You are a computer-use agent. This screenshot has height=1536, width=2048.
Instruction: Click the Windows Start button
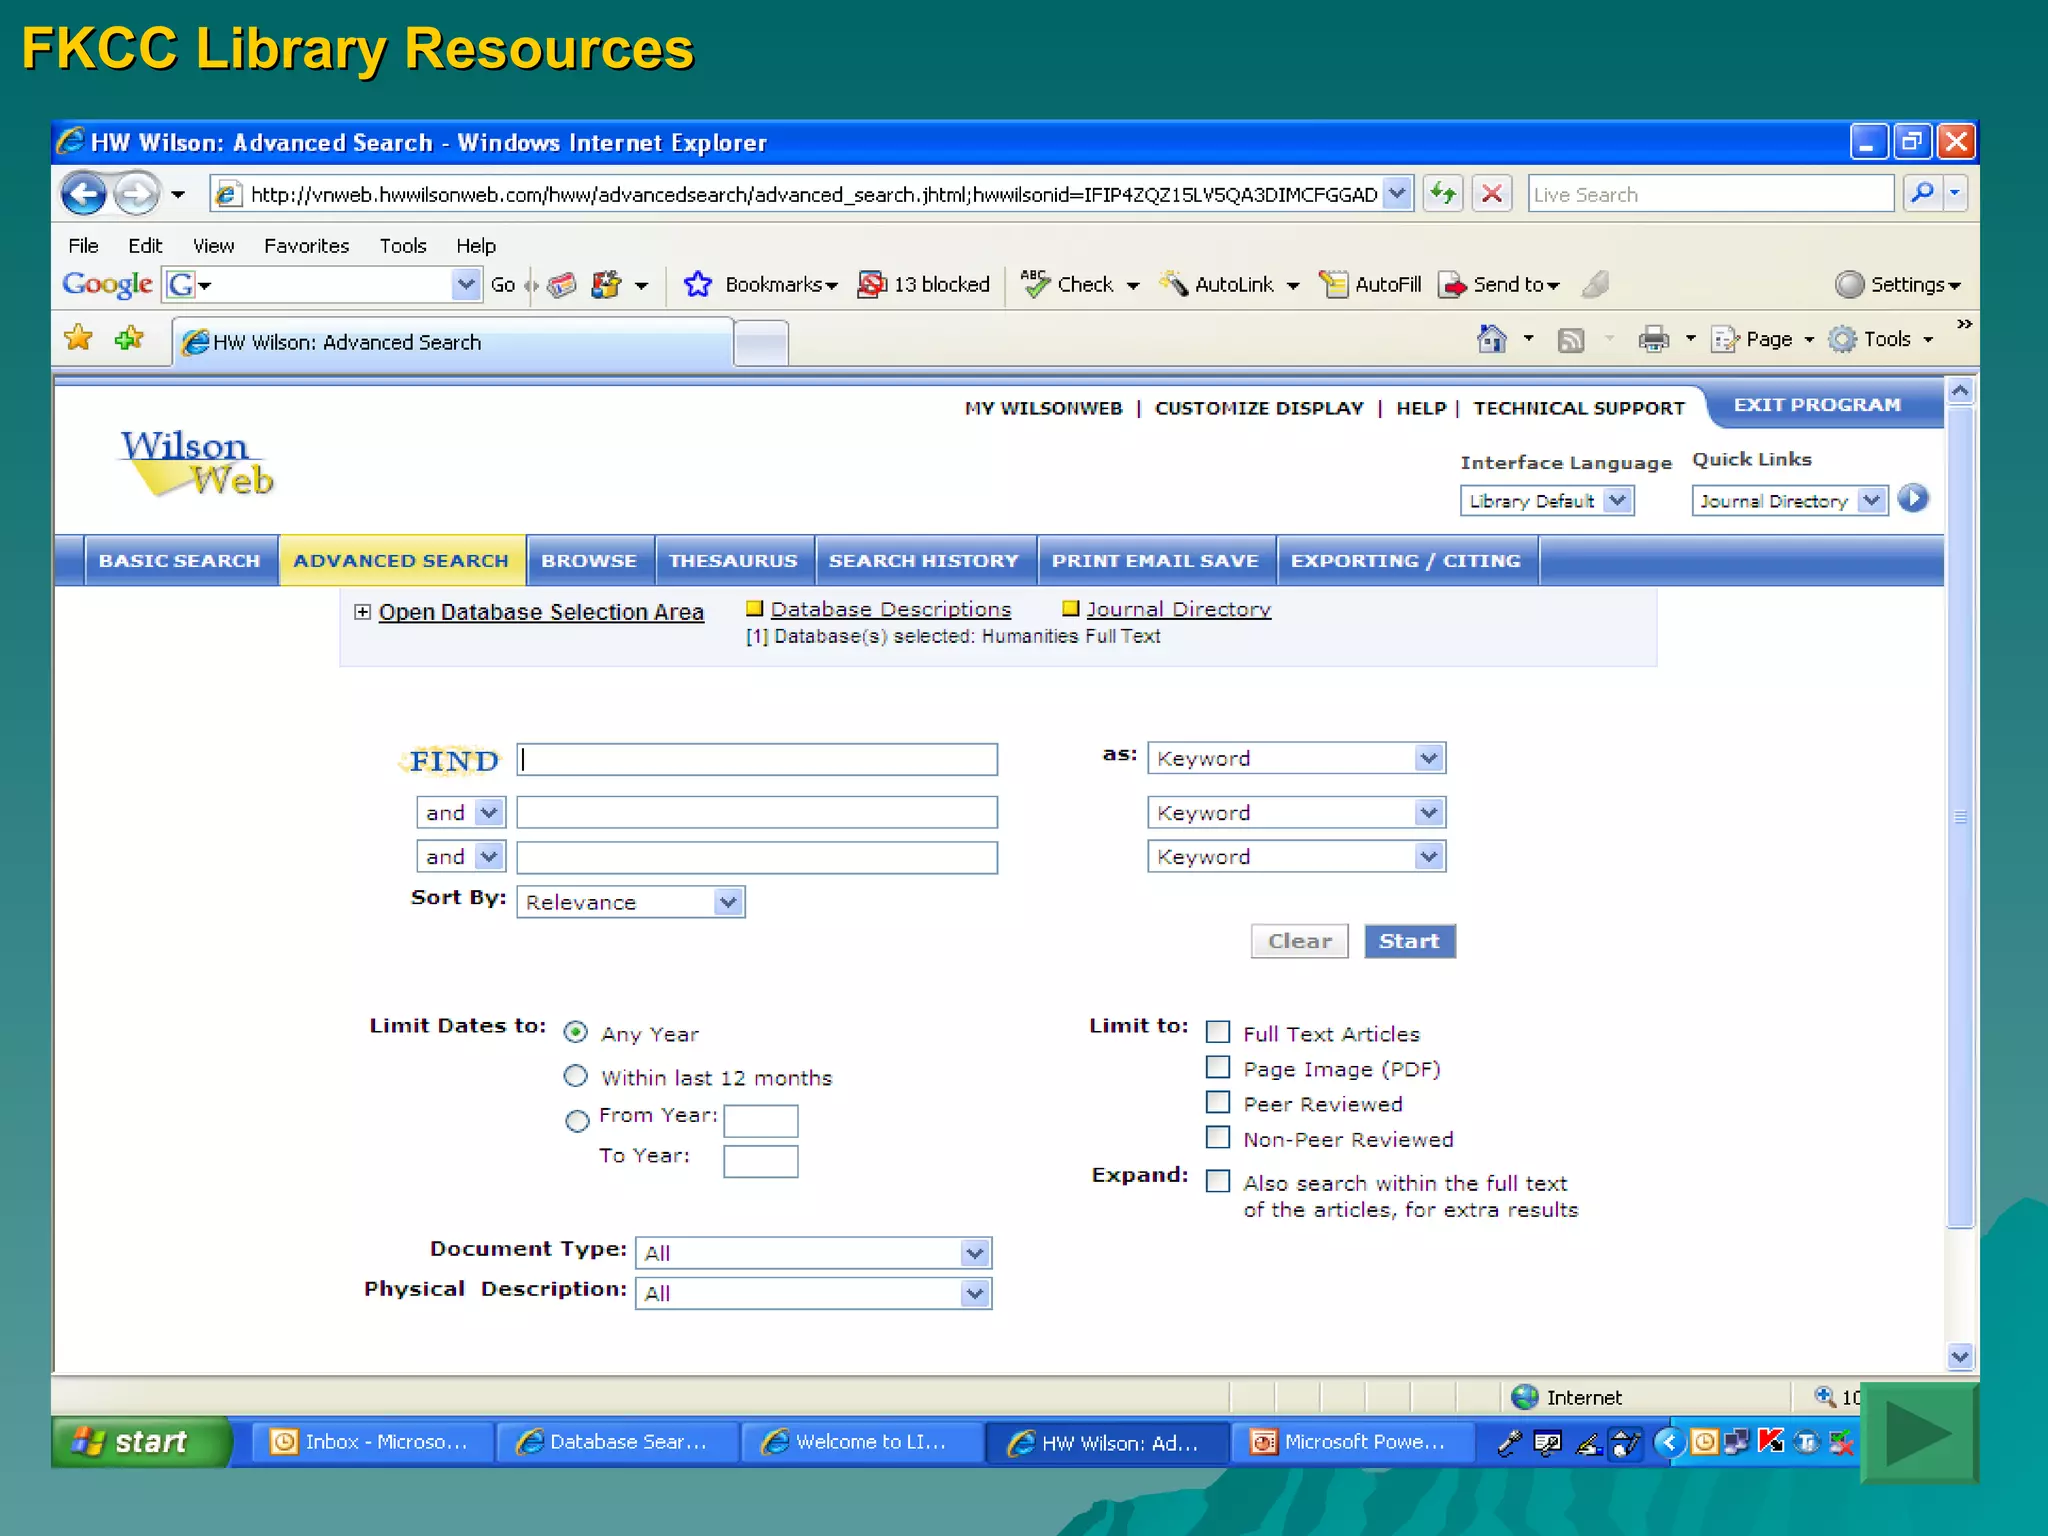pyautogui.click(x=141, y=1441)
